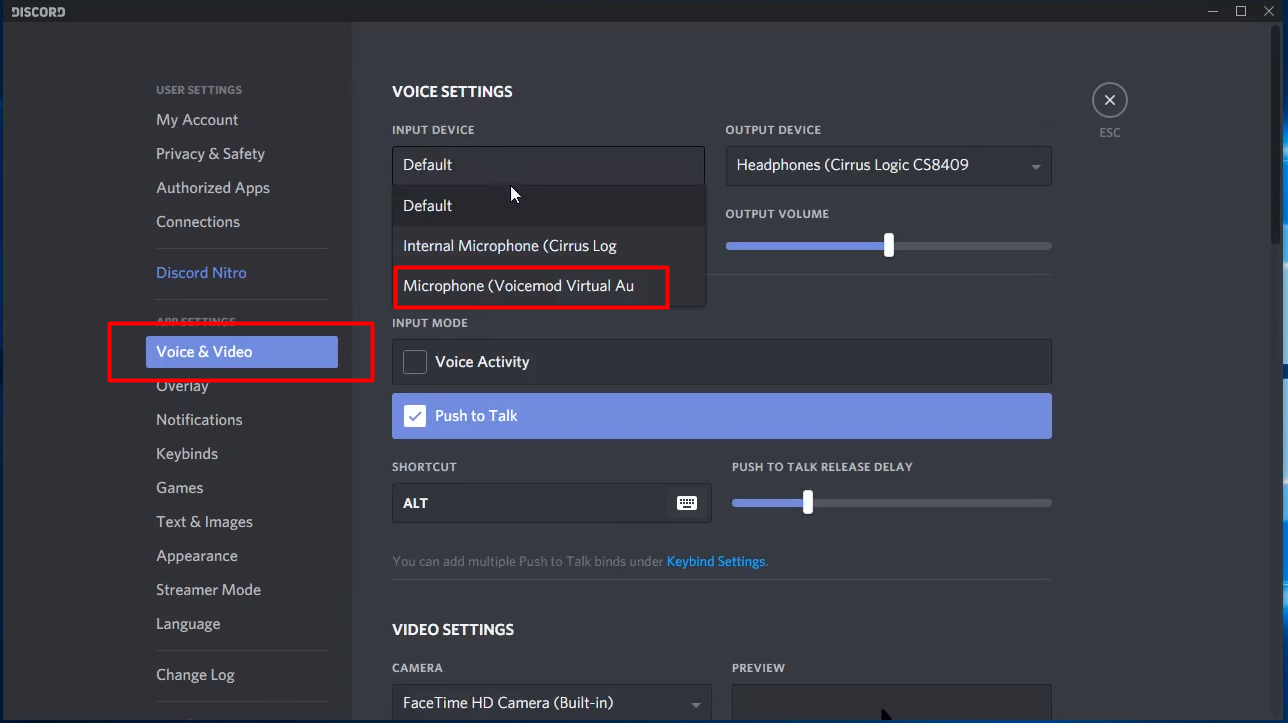This screenshot has width=1288, height=723.
Task: Open Notifications settings
Action: 199,420
